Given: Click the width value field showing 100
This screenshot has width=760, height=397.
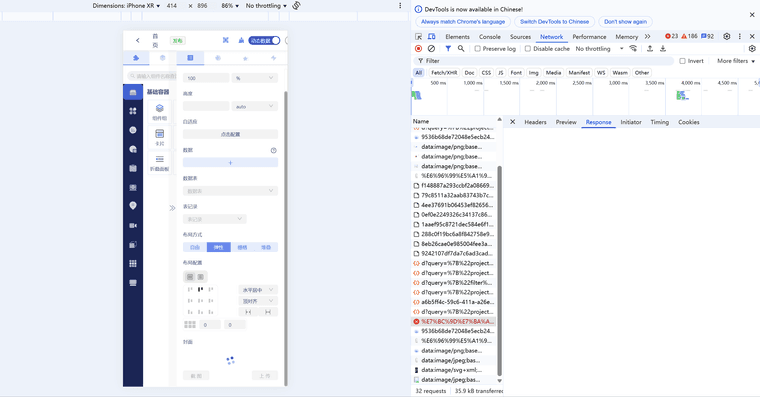Looking at the screenshot, I should coord(206,78).
